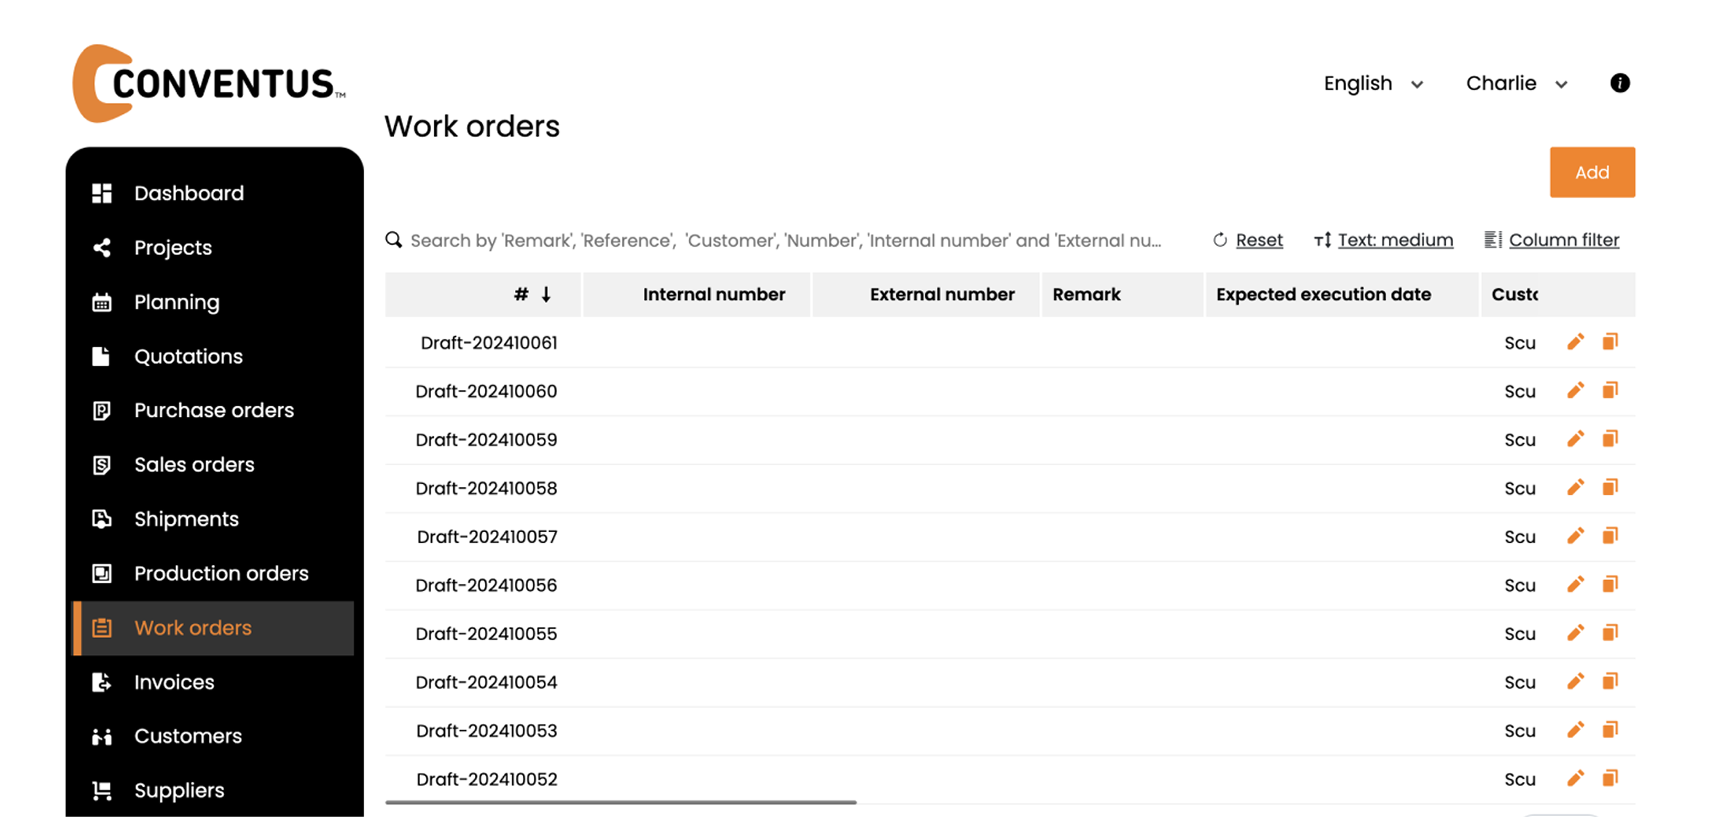Click the descending sort arrow on # column
The image size is (1720, 817).
click(x=546, y=294)
